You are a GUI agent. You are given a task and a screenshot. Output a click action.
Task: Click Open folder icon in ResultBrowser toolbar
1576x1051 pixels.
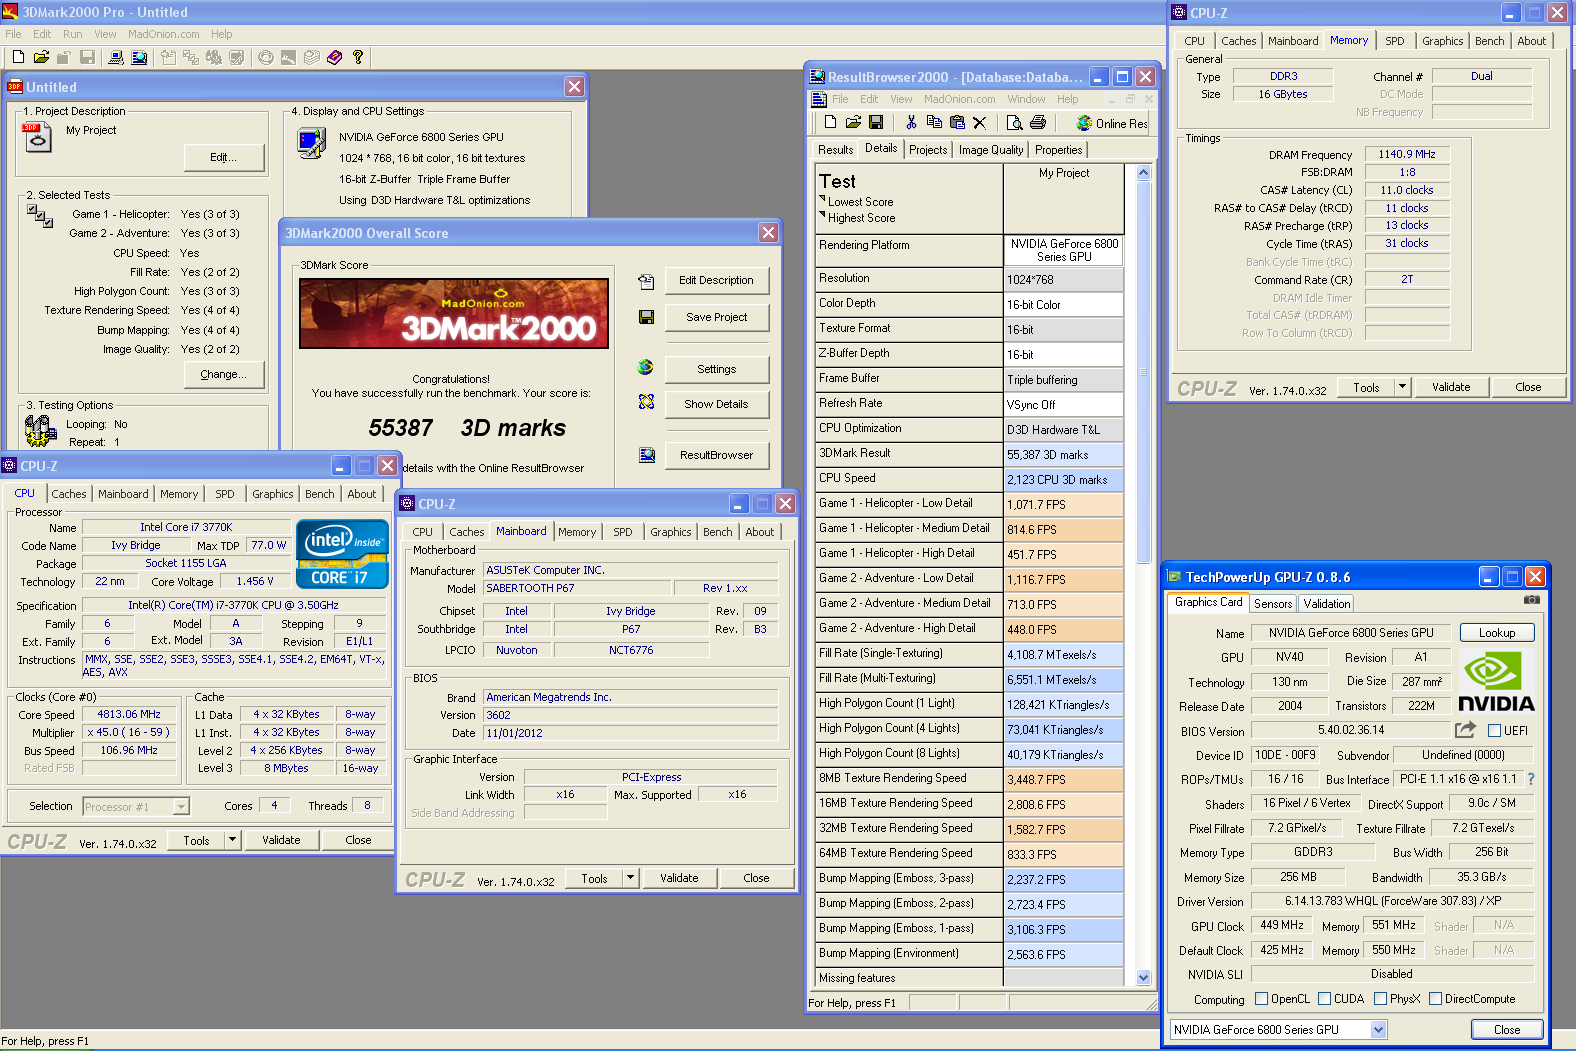pyautogui.click(x=853, y=122)
